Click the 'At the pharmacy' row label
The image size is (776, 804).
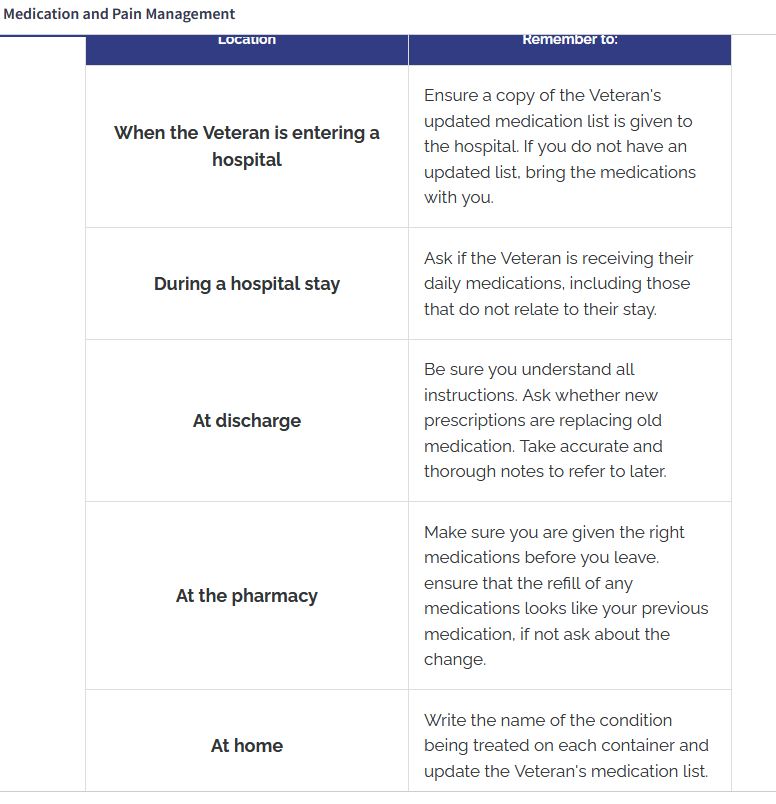tap(246, 596)
